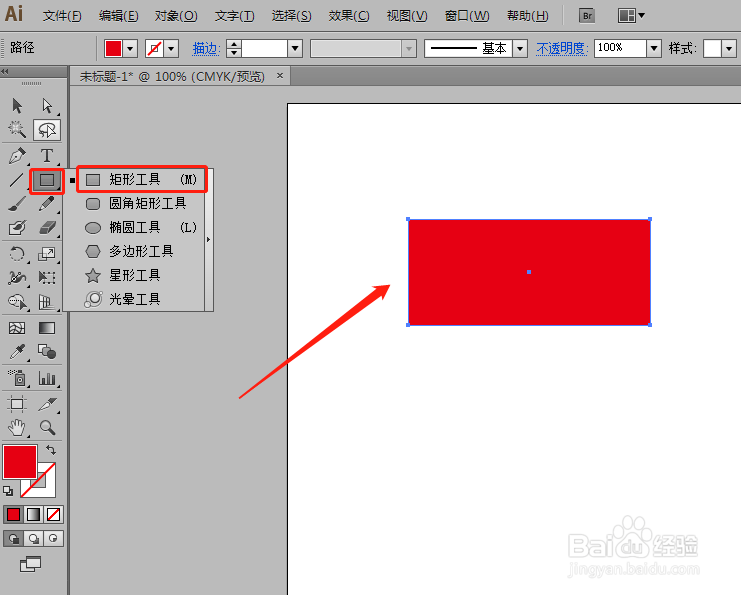Collapse the toolbox with double arrows
Screen dimensions: 741x595
[5, 71]
